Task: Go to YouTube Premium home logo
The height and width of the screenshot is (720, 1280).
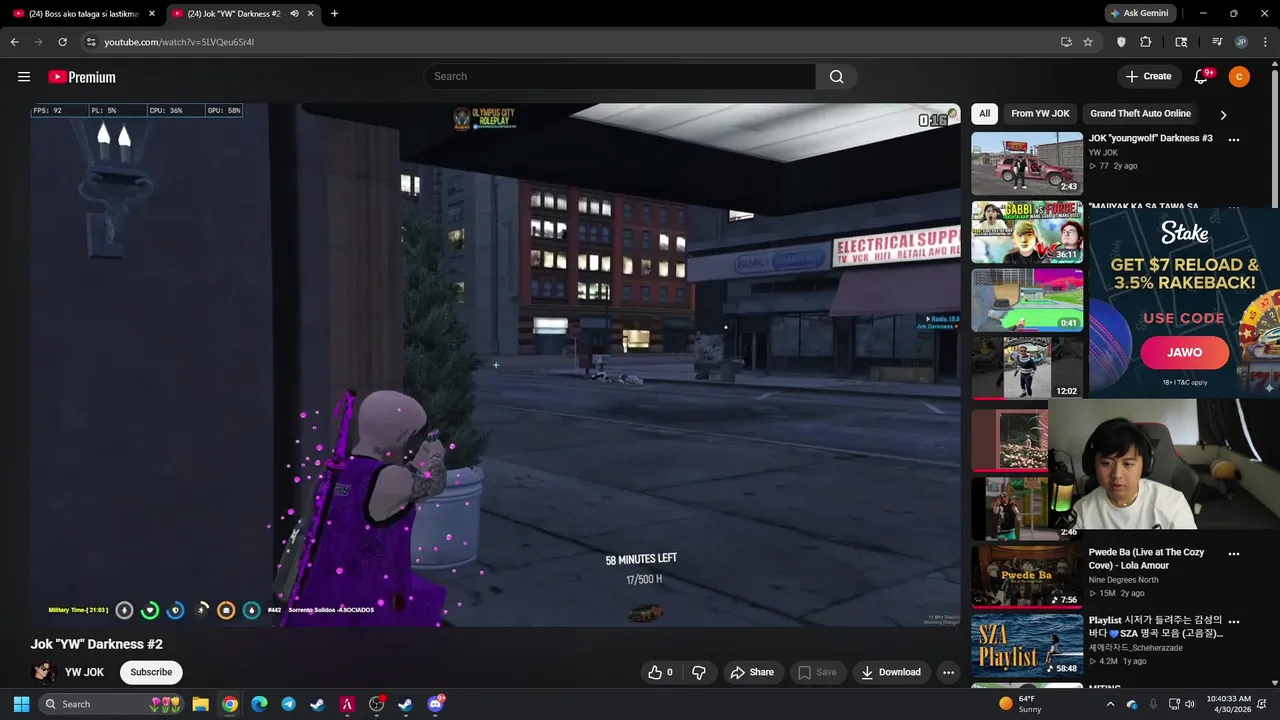Action: (x=82, y=77)
